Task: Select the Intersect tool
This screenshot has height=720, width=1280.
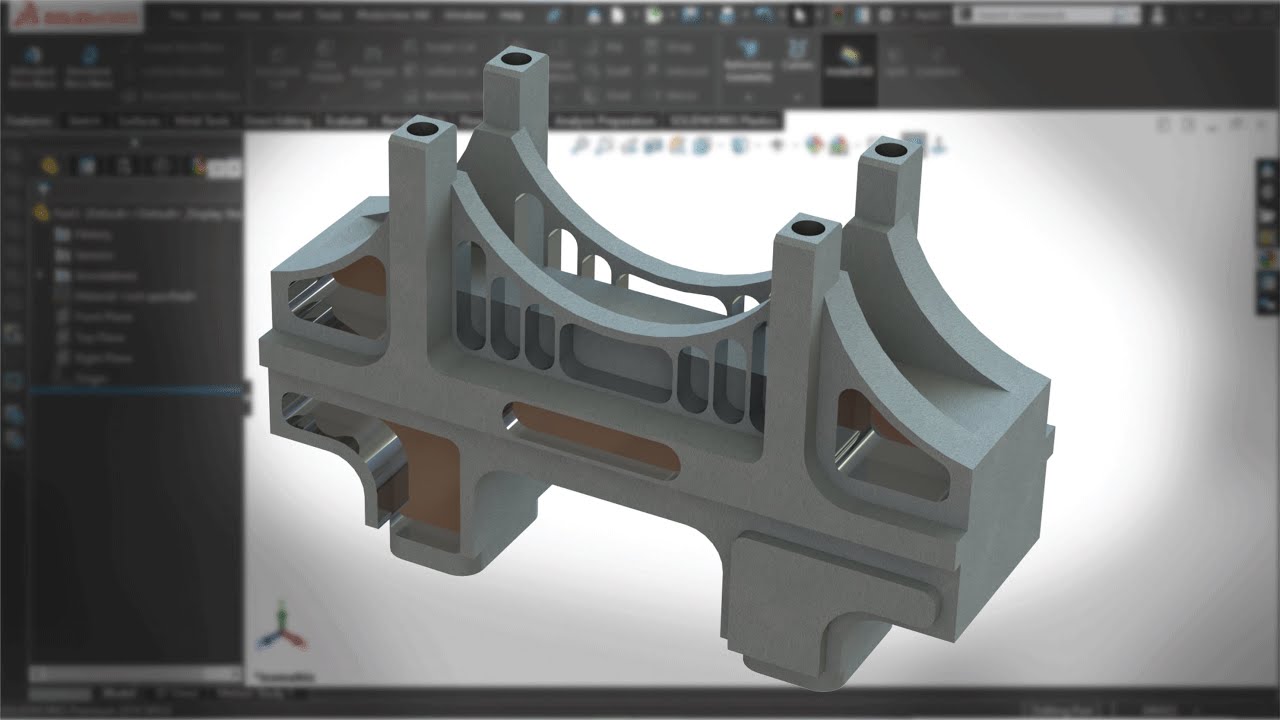Action: click(x=677, y=71)
